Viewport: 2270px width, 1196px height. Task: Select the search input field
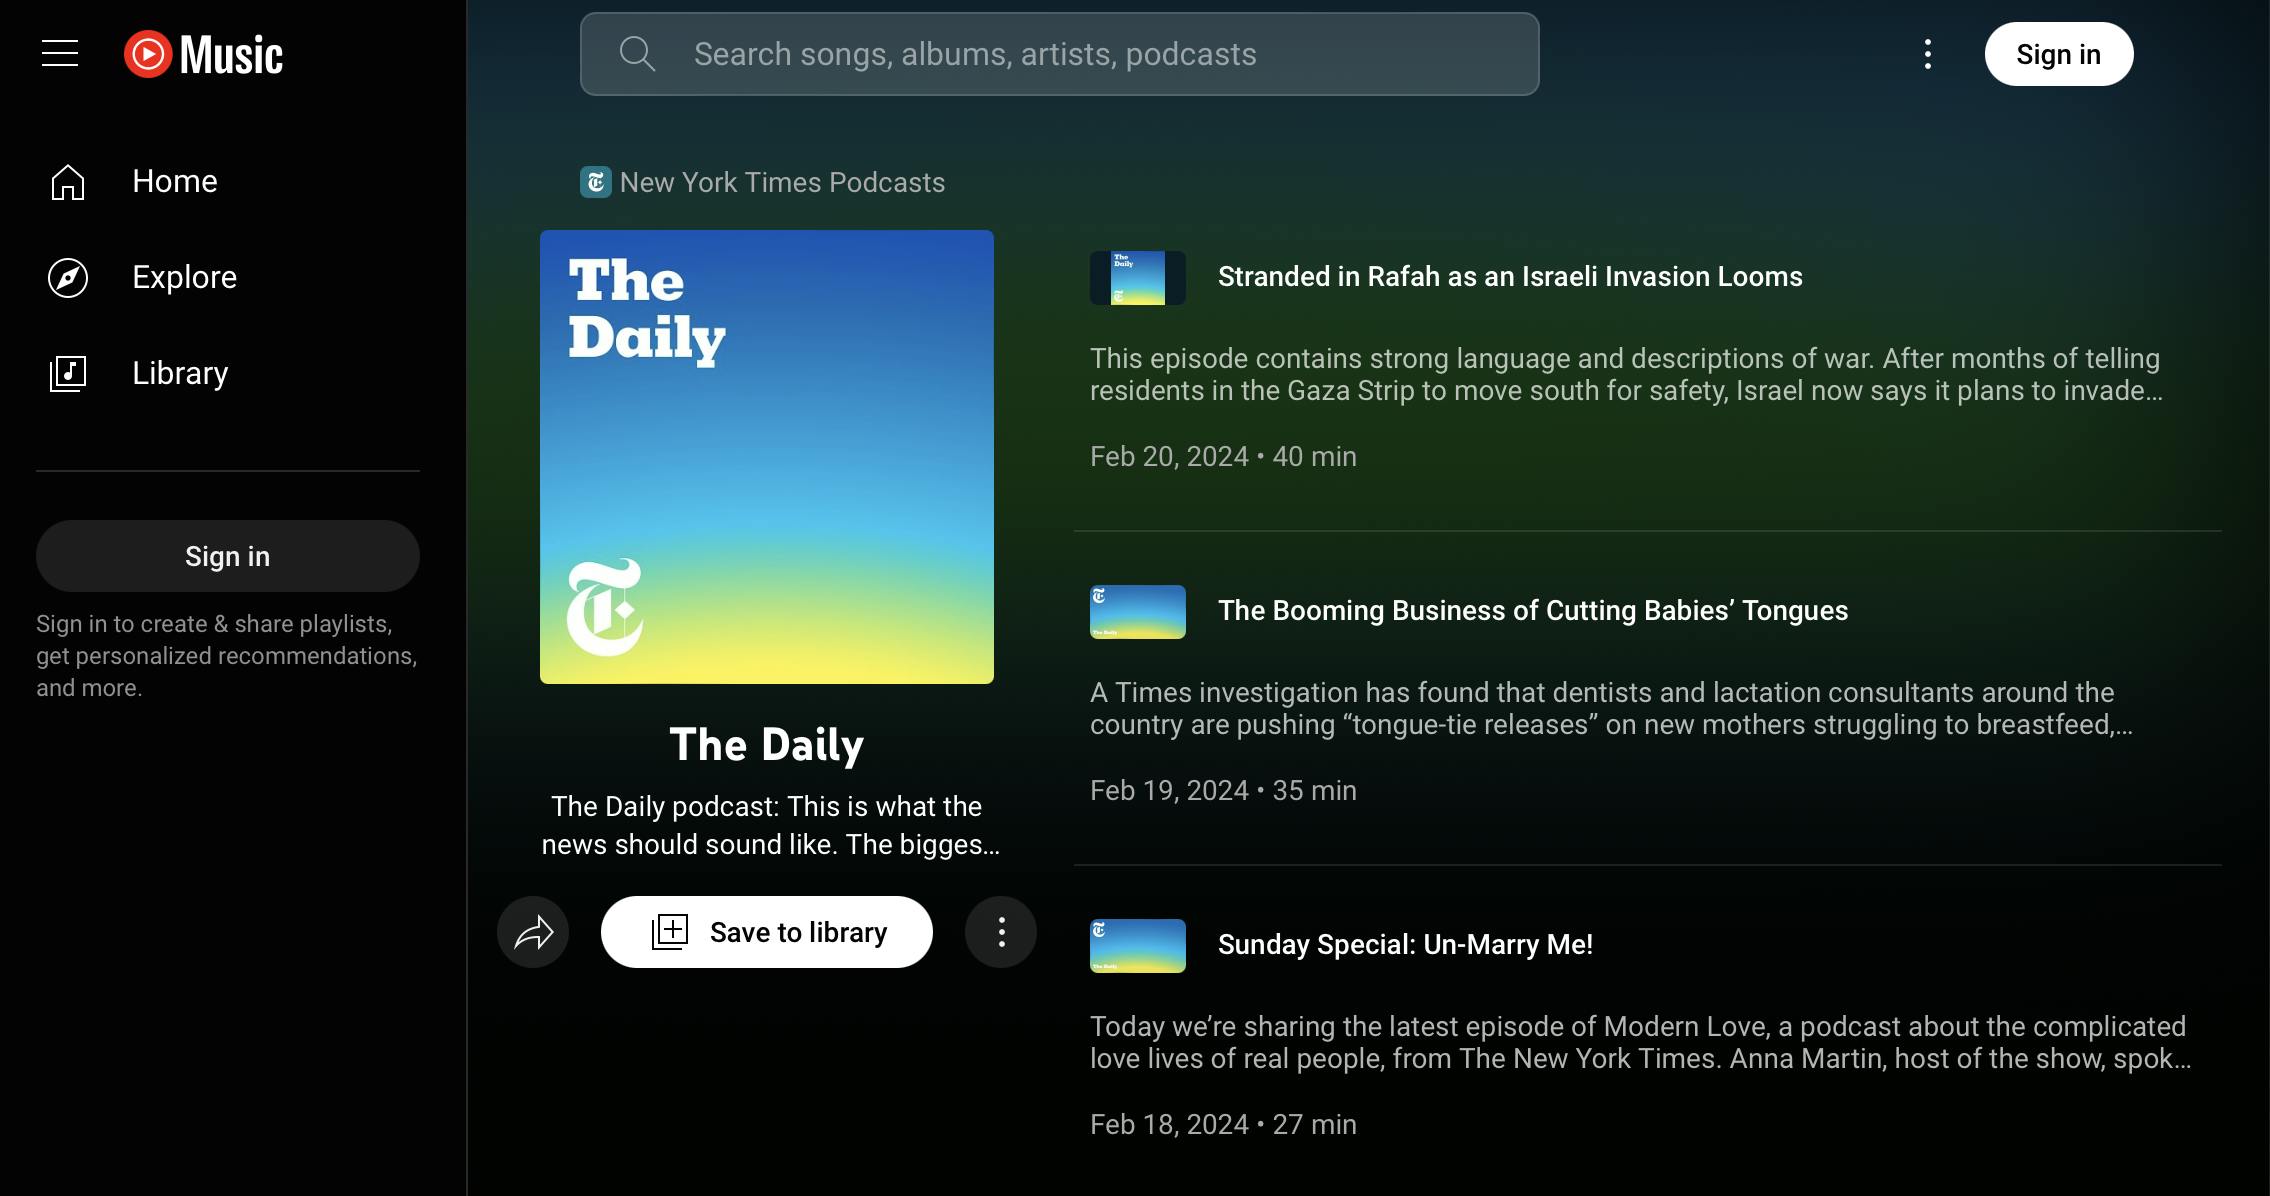coord(1061,53)
